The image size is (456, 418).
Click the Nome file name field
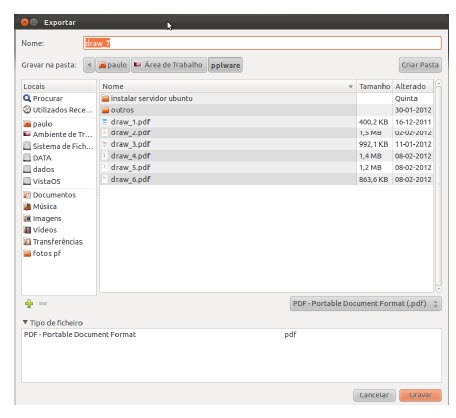(262, 43)
